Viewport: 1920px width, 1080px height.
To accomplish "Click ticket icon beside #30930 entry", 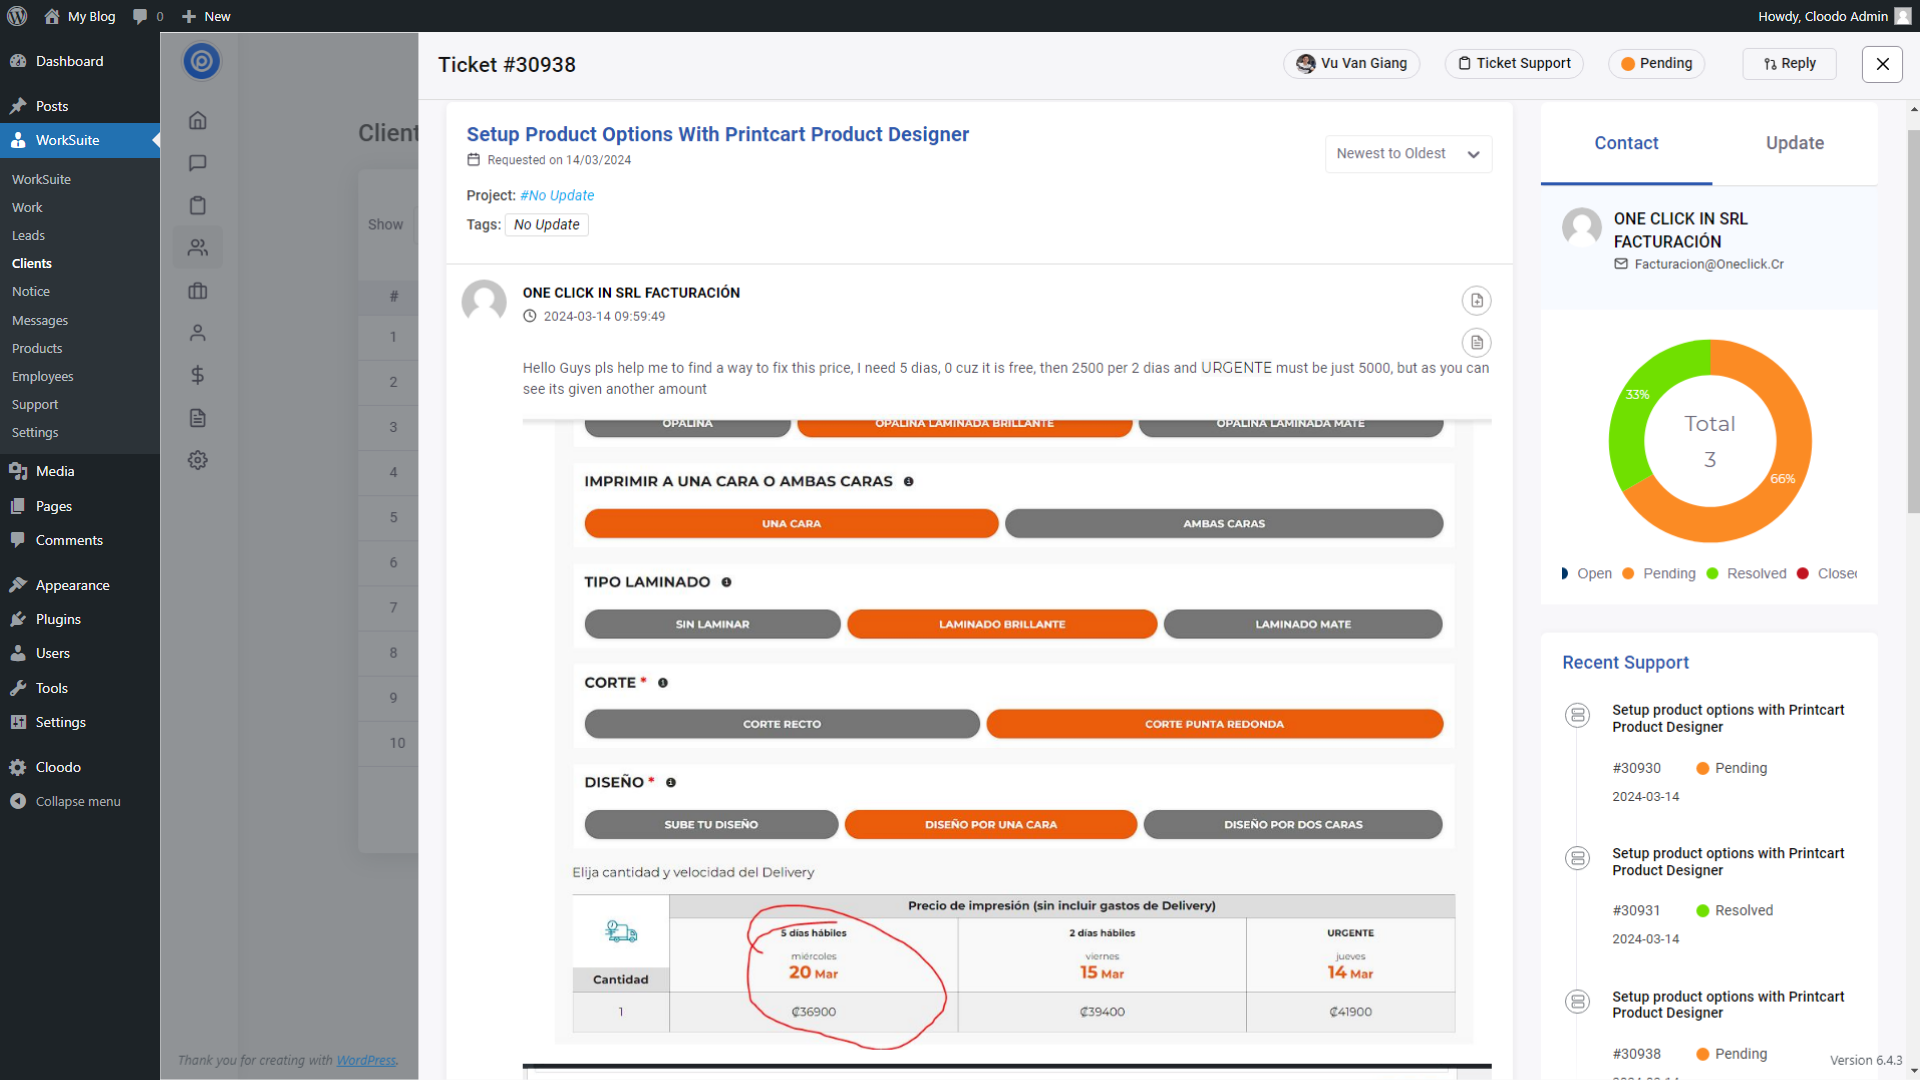I will pos(1577,715).
